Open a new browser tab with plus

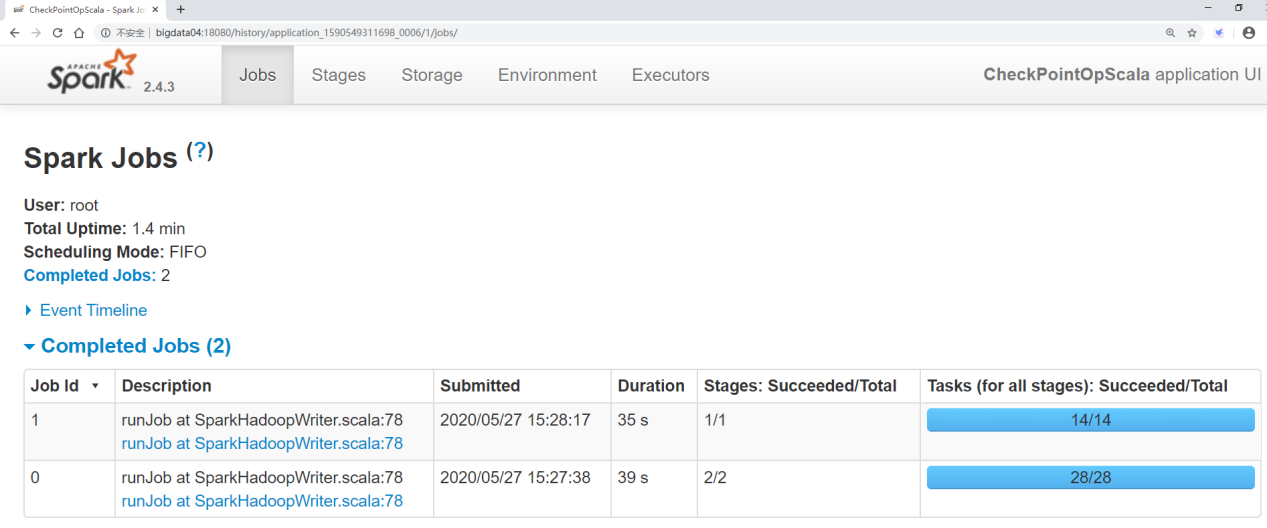180,9
